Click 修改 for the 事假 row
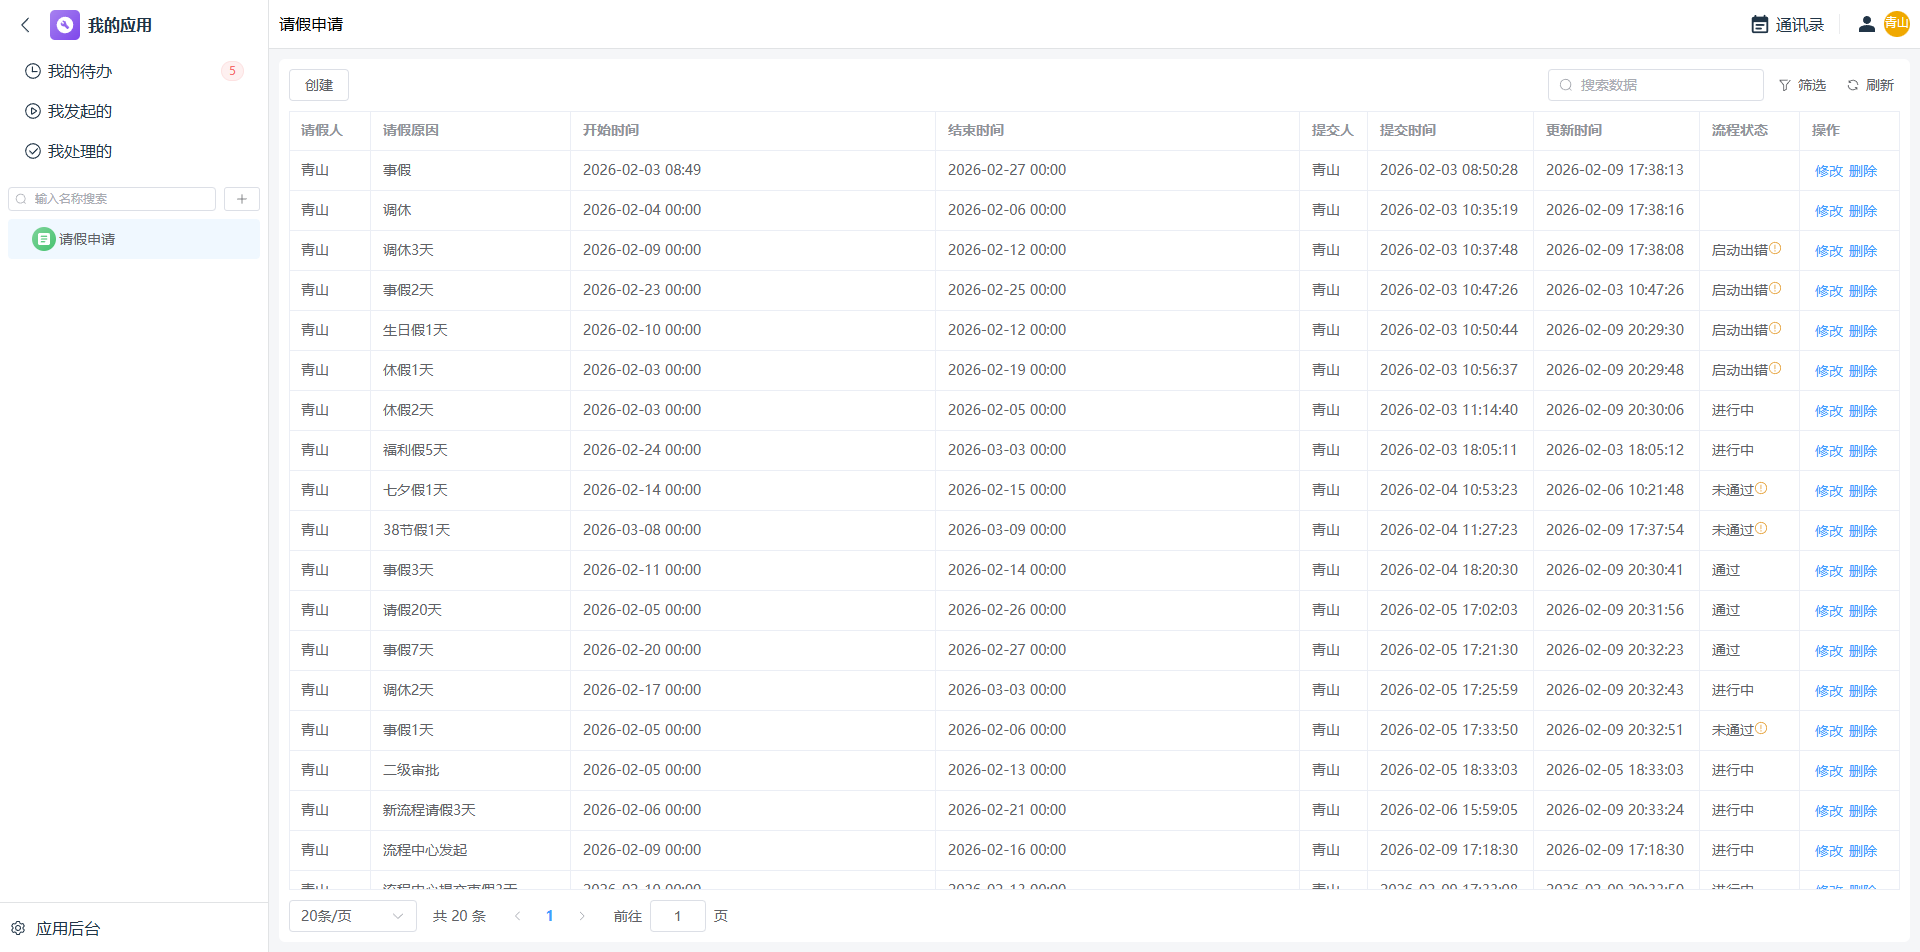1920x952 pixels. tap(1828, 171)
